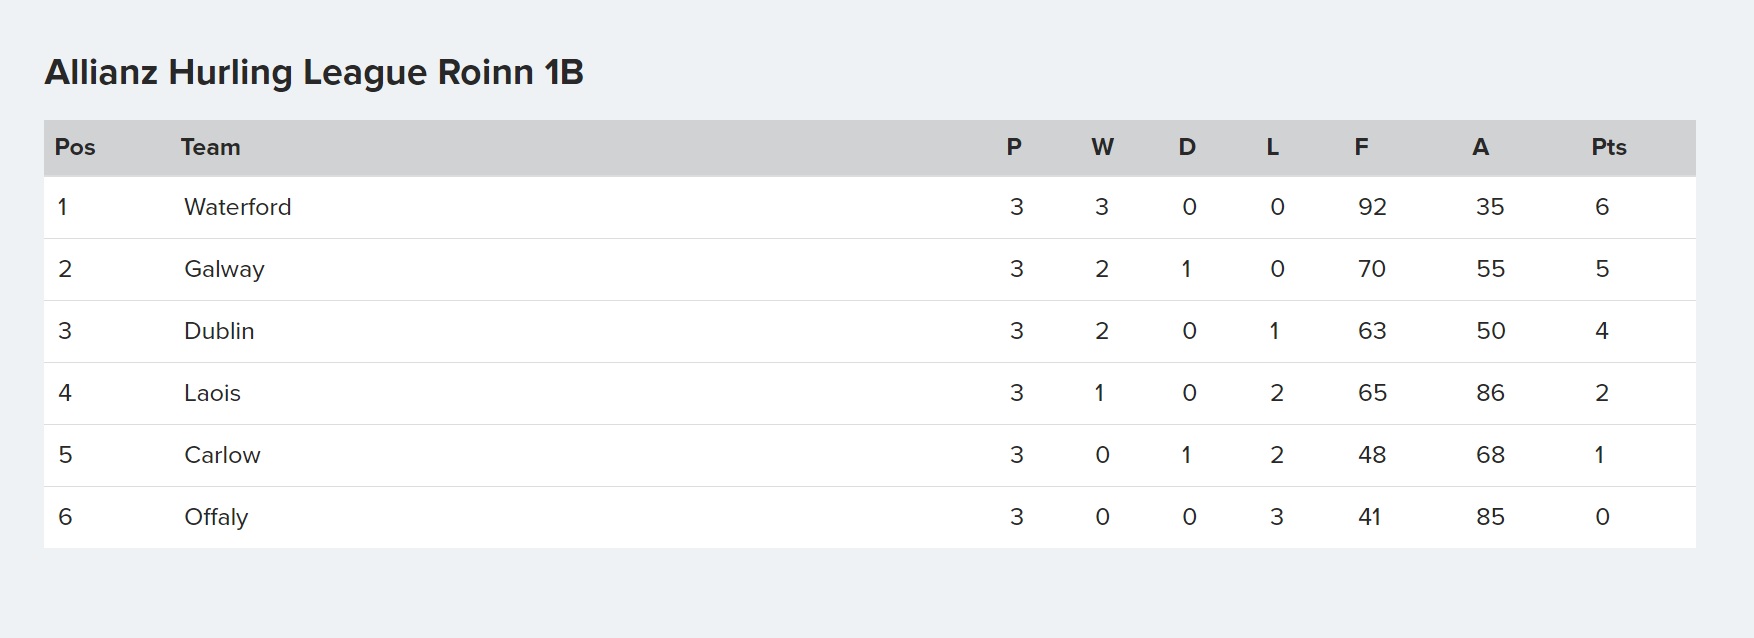This screenshot has height=638, width=1754.
Task: Click the Offaly team name
Action: [216, 517]
